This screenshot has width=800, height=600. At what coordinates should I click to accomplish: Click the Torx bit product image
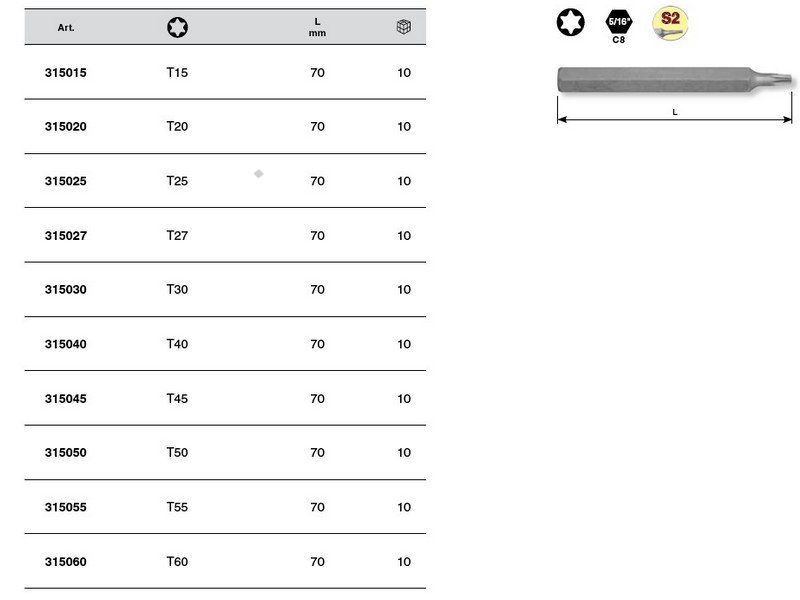click(x=674, y=80)
